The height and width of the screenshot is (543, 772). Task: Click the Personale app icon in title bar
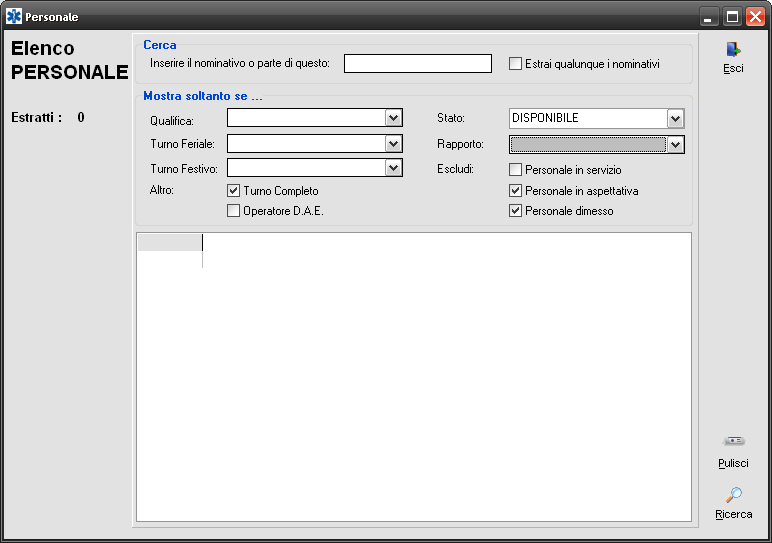(x=14, y=17)
